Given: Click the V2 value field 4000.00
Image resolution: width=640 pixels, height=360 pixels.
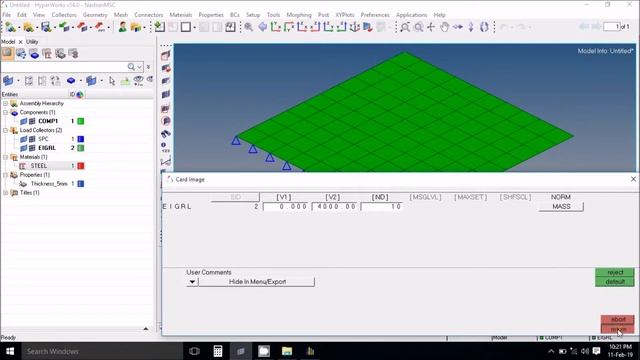Looking at the screenshot, I should click(334, 207).
